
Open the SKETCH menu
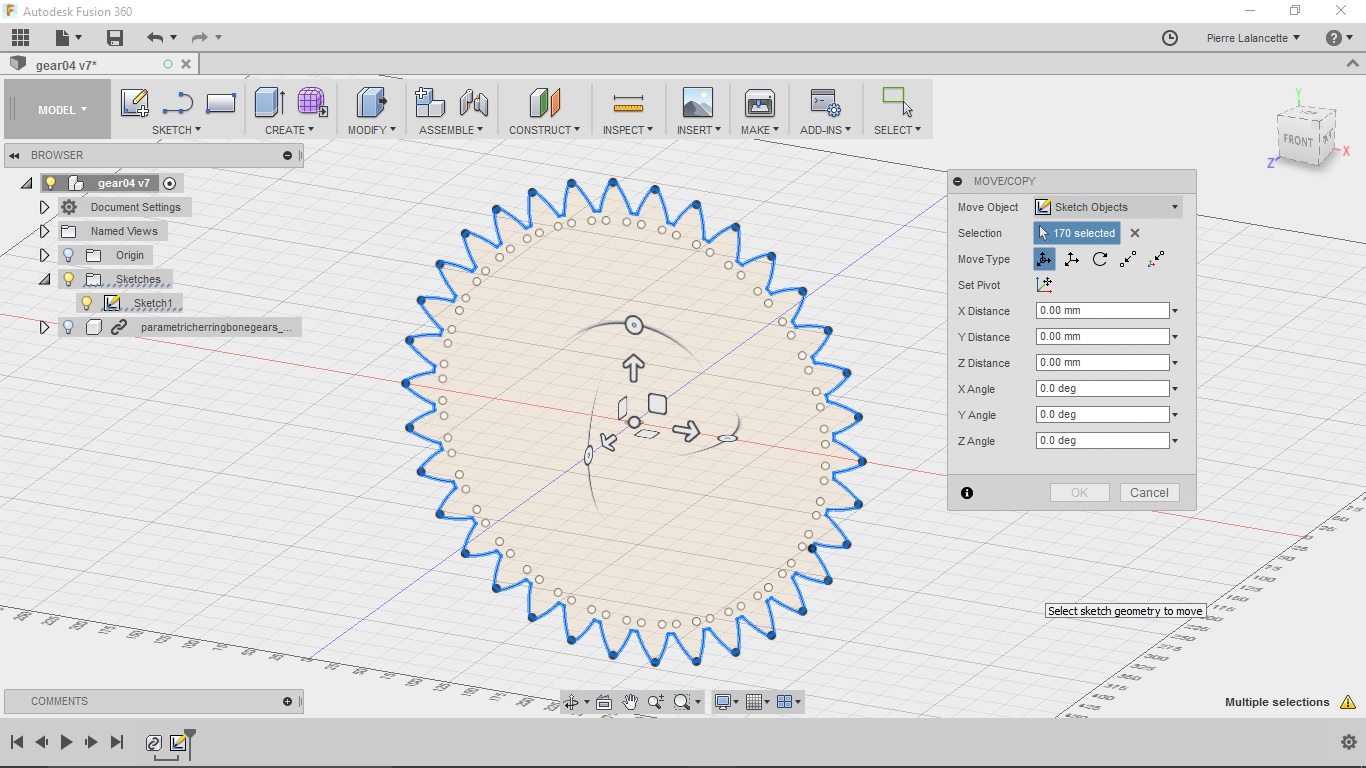tap(176, 130)
